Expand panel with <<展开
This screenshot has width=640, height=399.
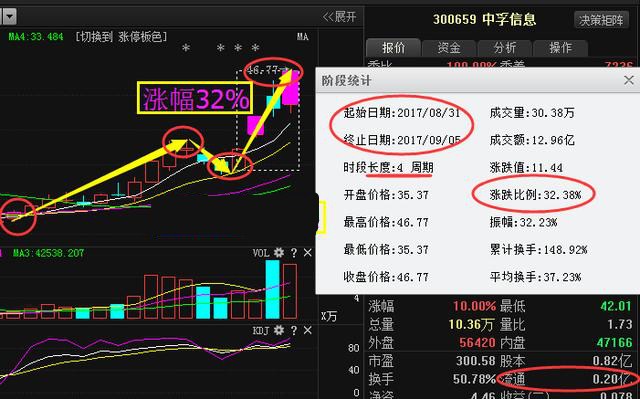point(339,17)
